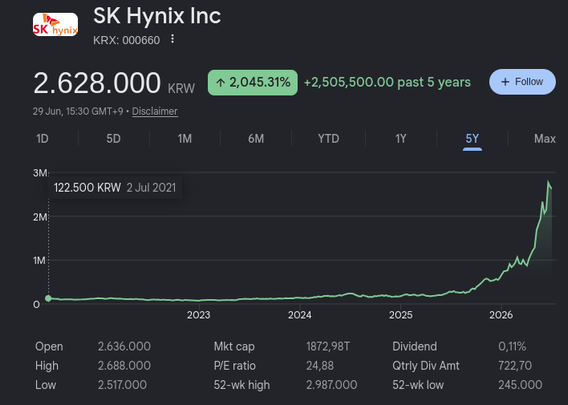Click the Qtrly Div Amt value 722,70
This screenshot has height=405, width=568.
point(515,366)
